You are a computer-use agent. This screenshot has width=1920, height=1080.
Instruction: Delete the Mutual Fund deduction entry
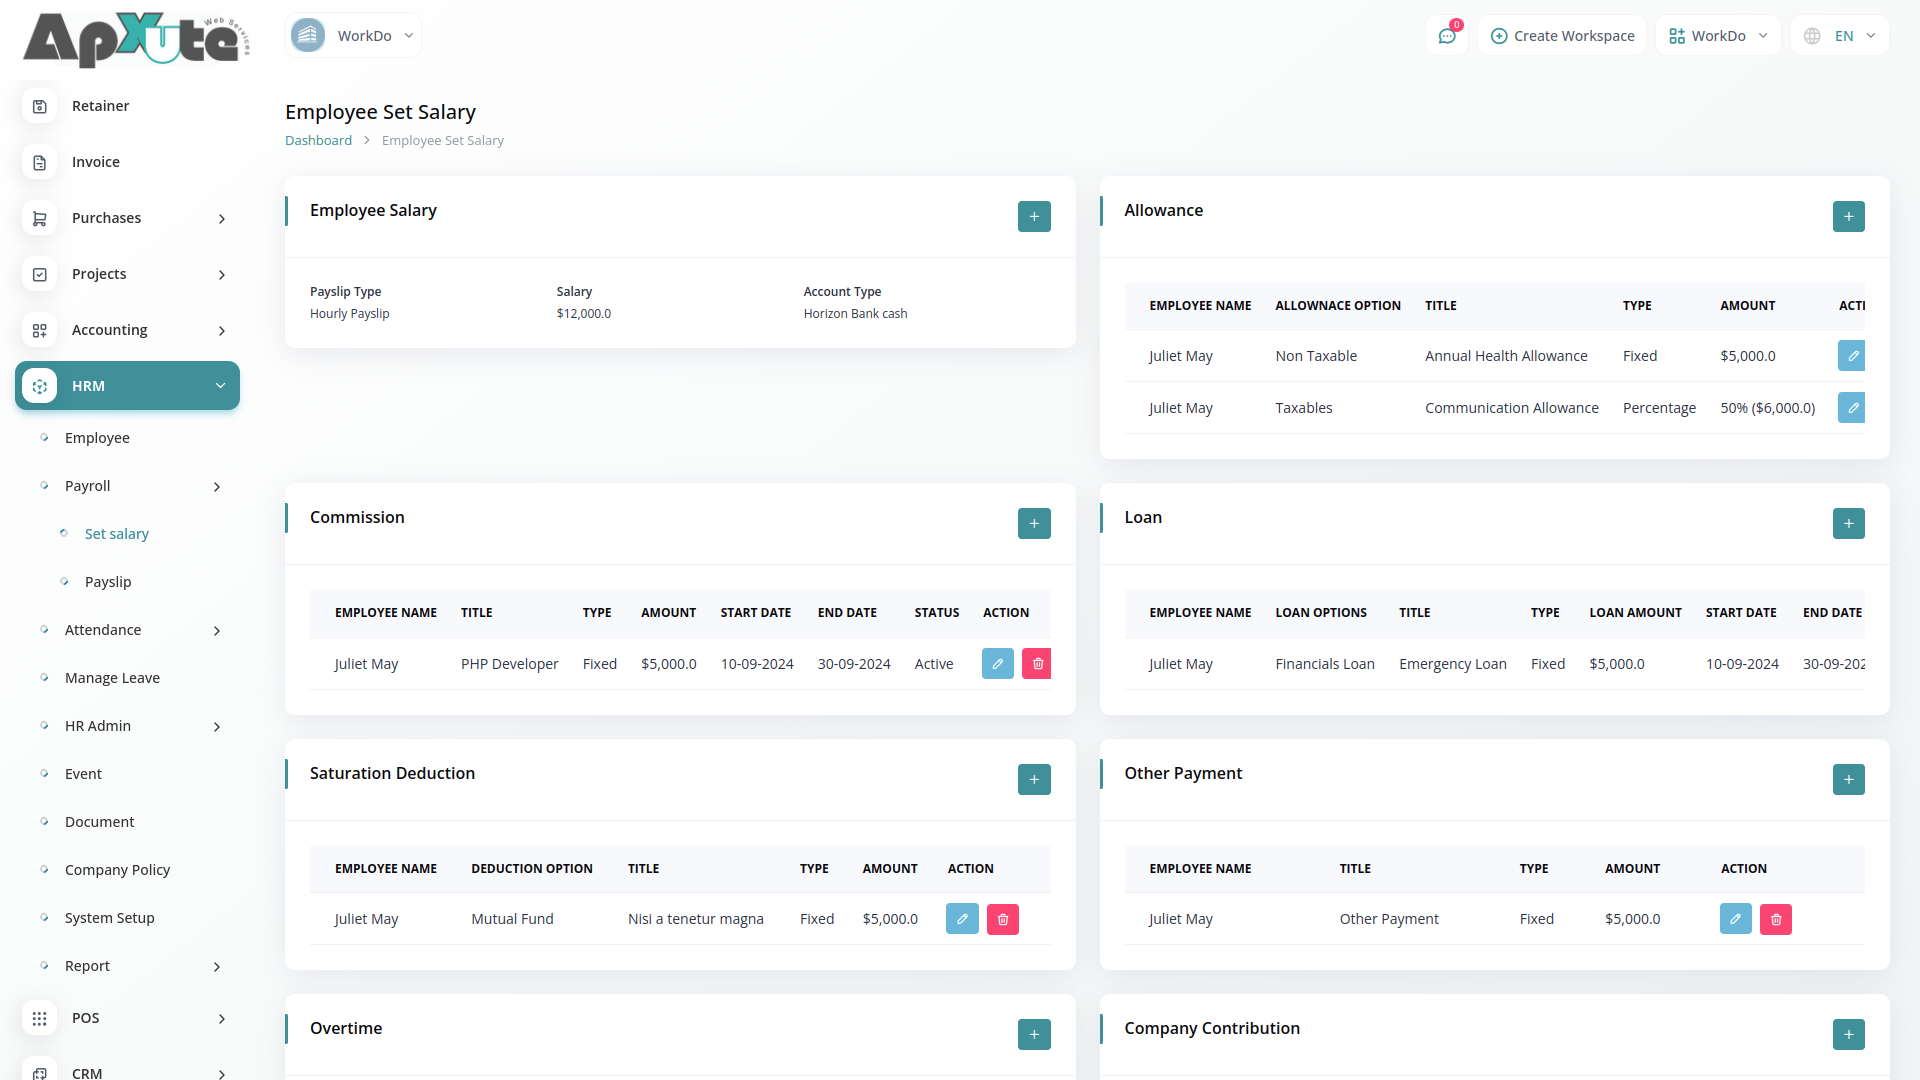(1002, 919)
